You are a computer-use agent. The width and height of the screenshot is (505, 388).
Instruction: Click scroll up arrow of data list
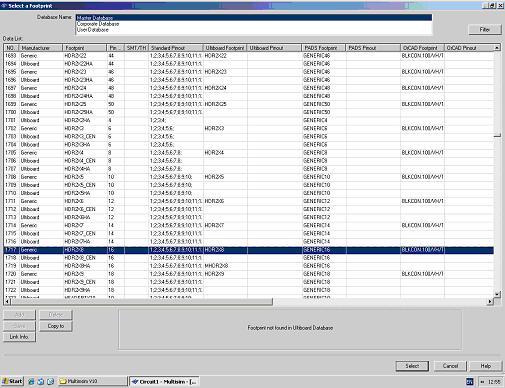pos(497,48)
